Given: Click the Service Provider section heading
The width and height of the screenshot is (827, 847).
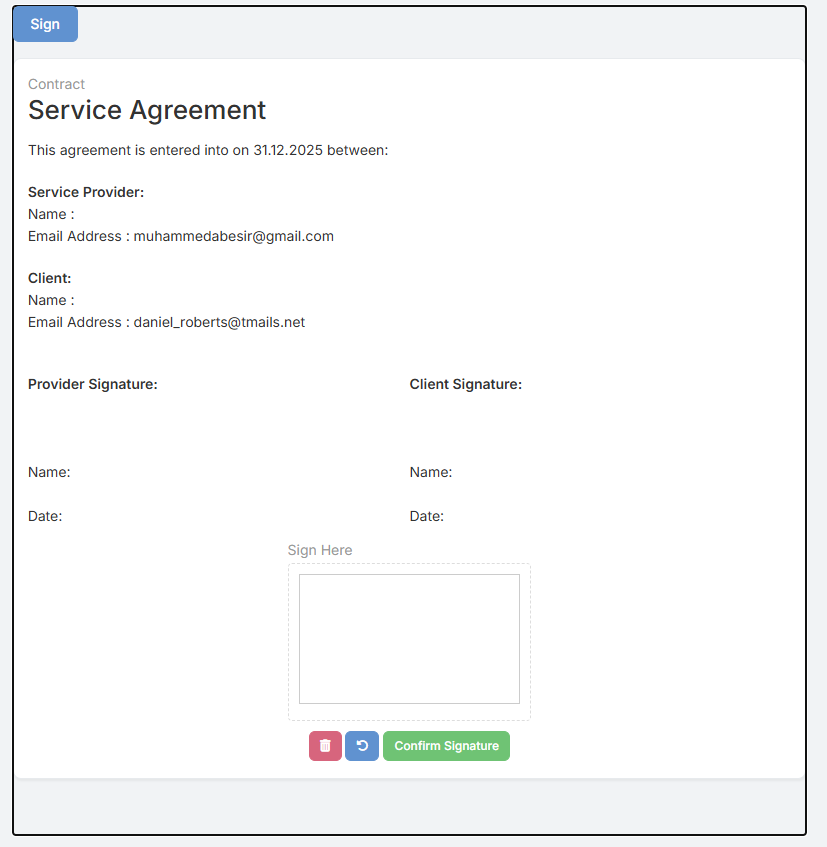Looking at the screenshot, I should 86,192.
